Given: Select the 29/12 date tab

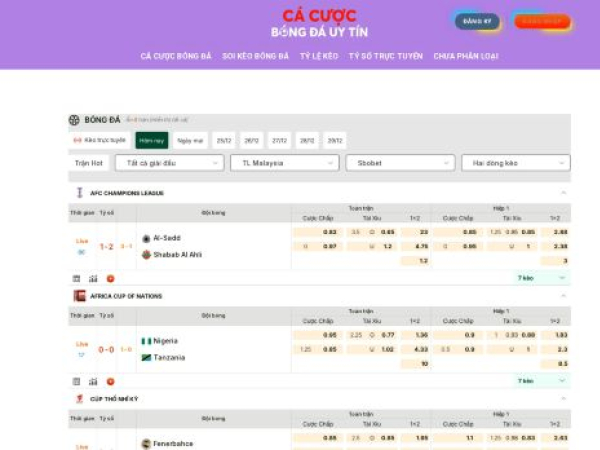Looking at the screenshot, I should 335,140.
